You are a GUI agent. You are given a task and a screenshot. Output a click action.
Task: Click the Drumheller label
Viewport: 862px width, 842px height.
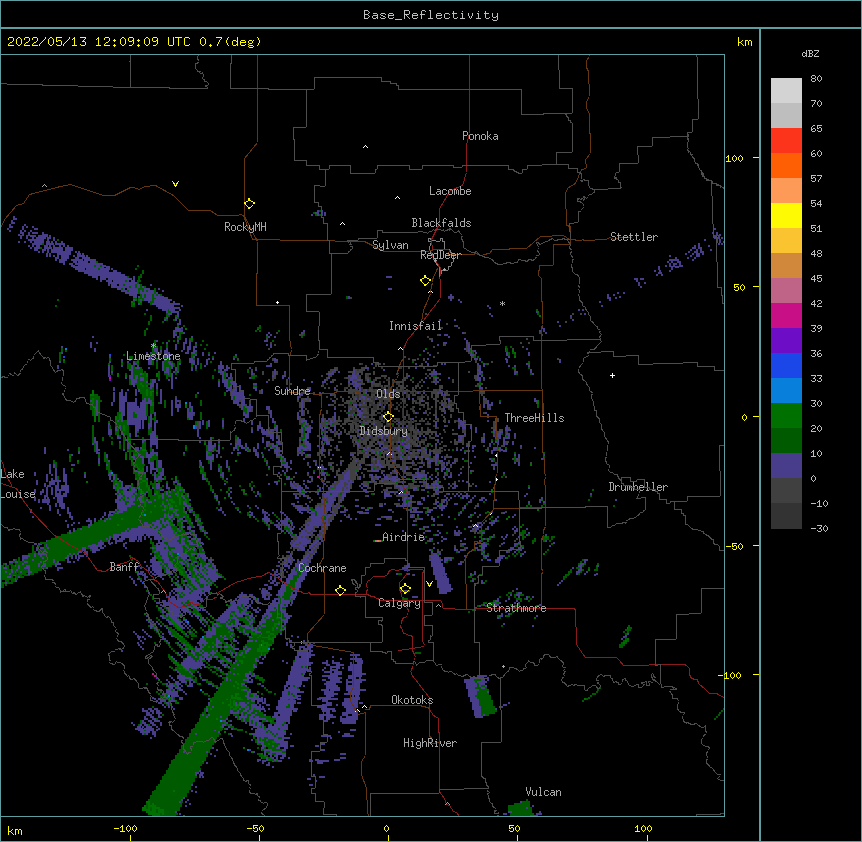coord(638,487)
